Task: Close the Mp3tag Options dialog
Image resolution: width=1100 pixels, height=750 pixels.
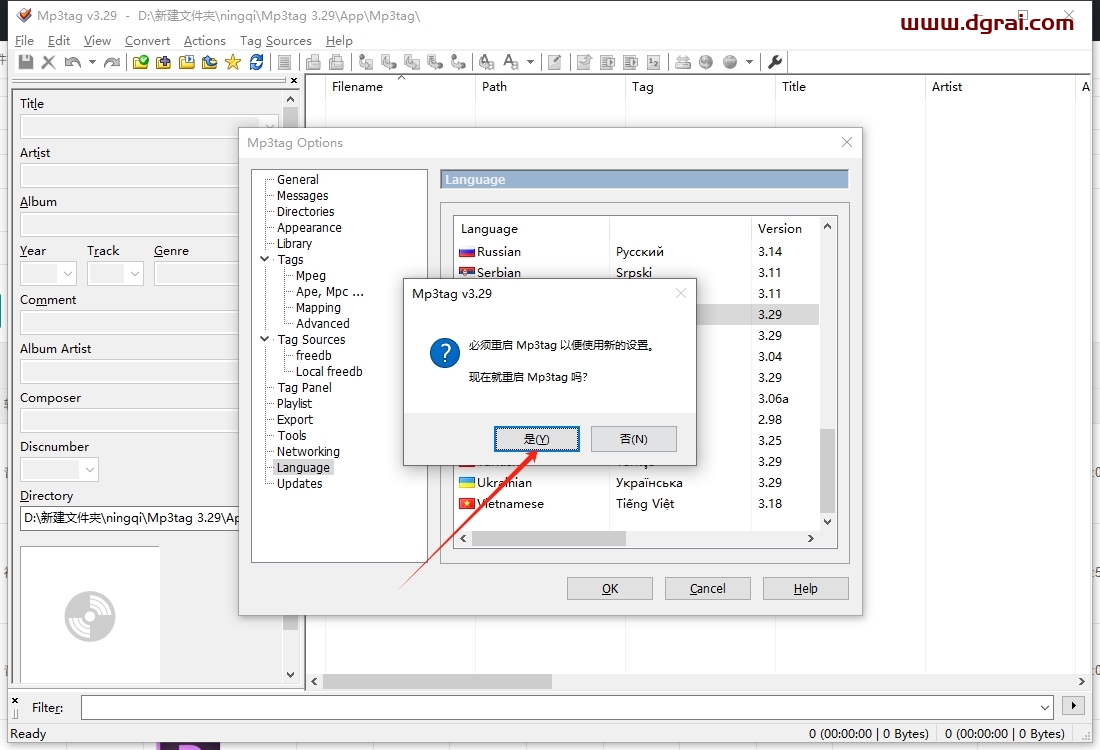Action: [x=847, y=142]
